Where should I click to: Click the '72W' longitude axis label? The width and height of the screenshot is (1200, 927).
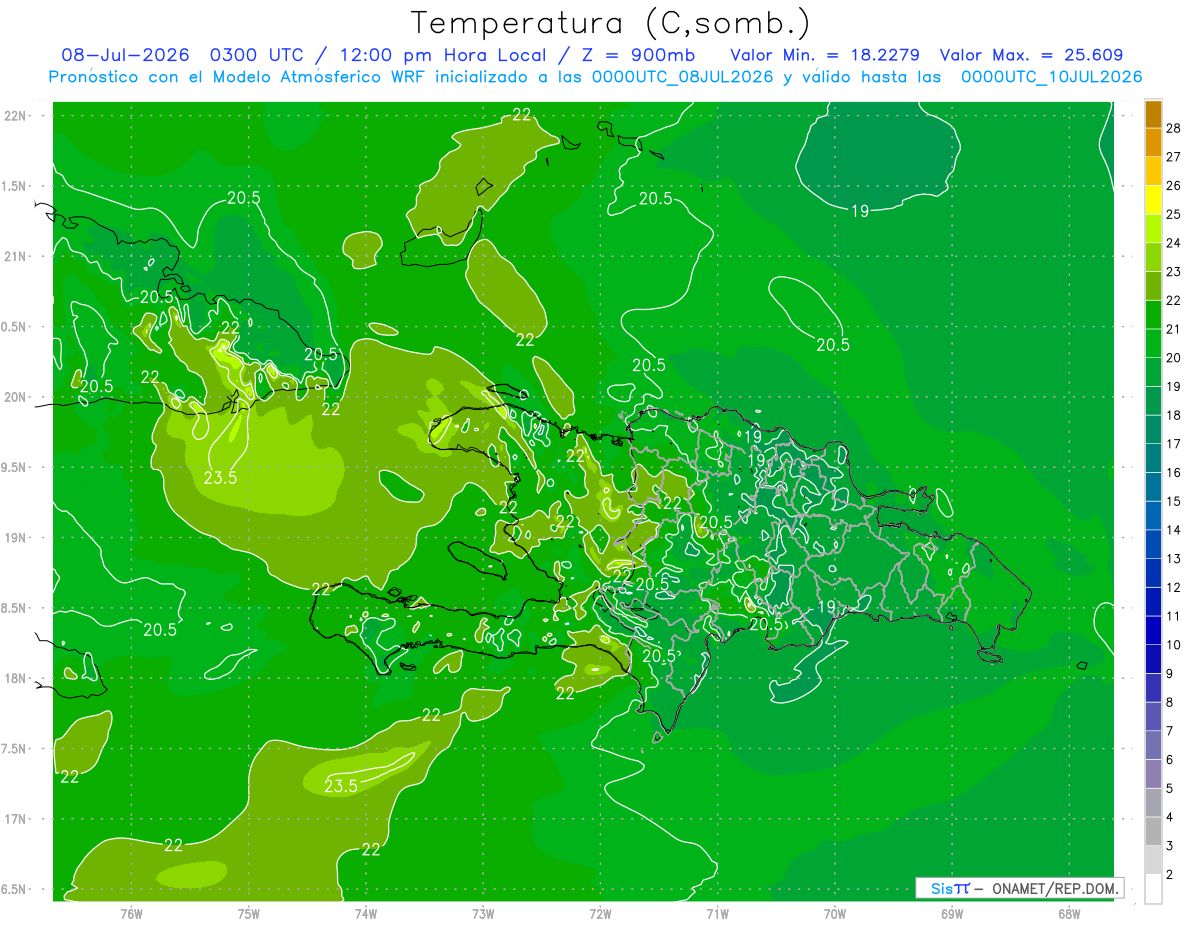pyautogui.click(x=600, y=913)
